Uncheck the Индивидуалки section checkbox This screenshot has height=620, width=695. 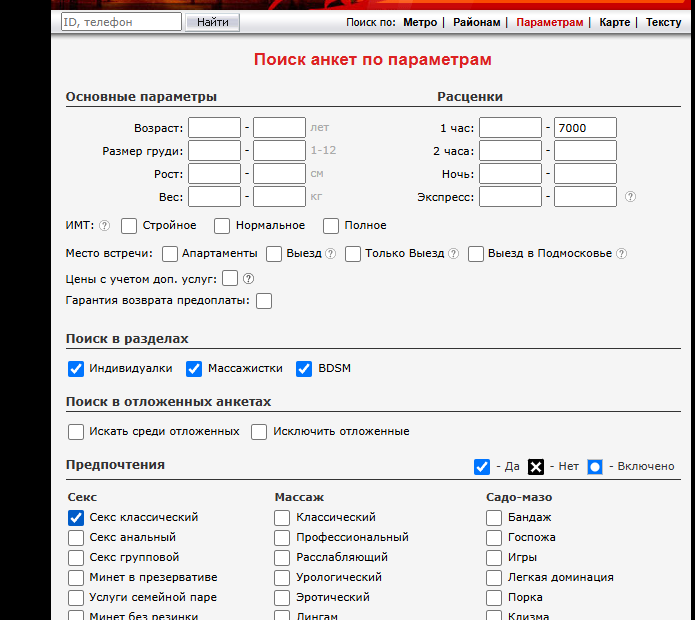76,369
